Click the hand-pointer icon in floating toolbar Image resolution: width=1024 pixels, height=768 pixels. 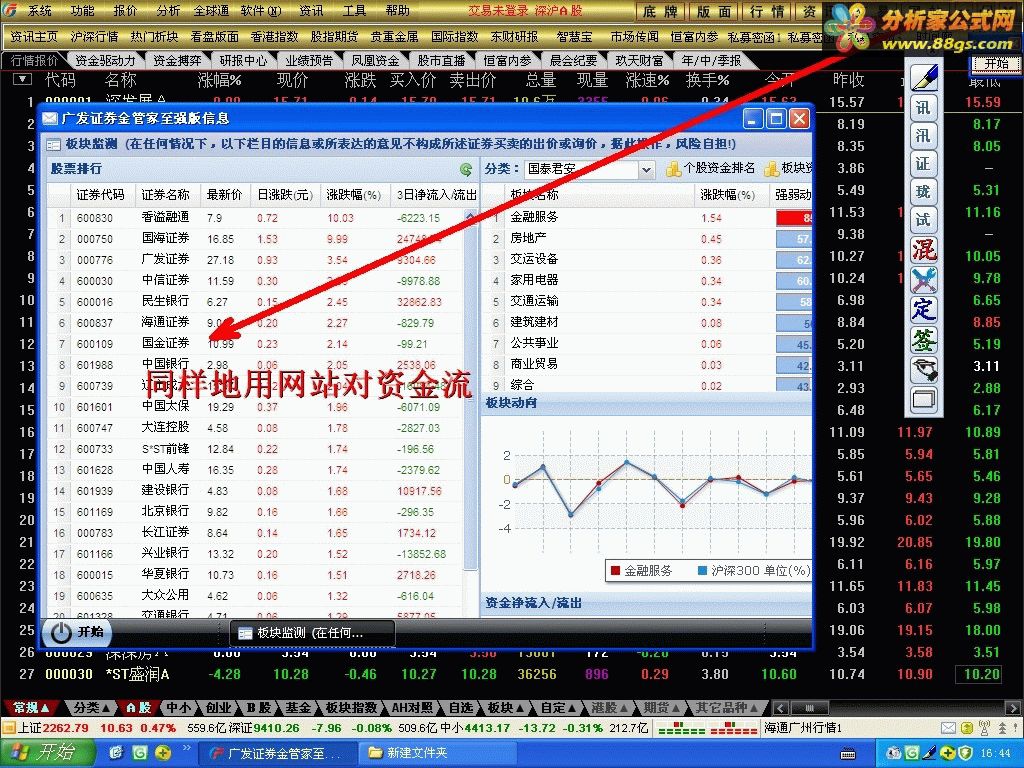coord(924,369)
